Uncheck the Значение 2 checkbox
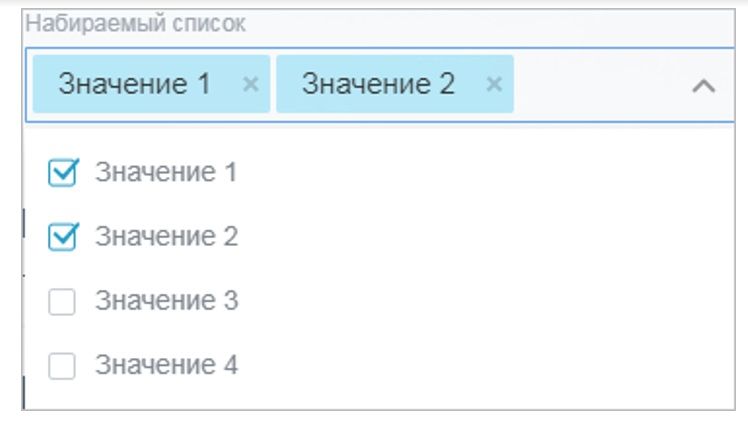748x425 pixels. click(x=62, y=237)
